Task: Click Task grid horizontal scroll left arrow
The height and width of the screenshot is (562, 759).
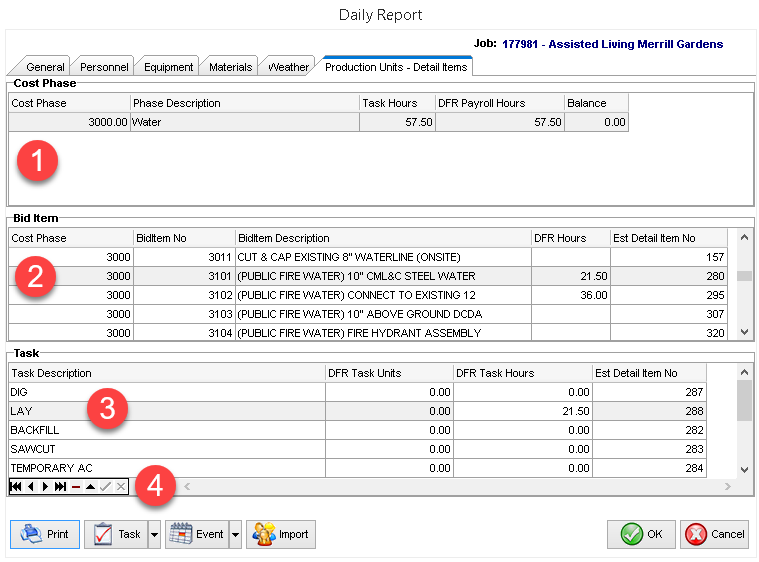Action: 187,486
